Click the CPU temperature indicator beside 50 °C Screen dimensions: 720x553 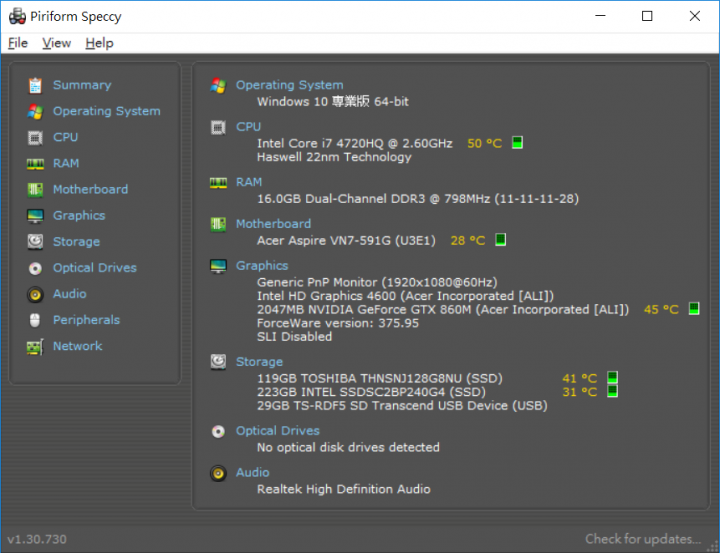(517, 143)
